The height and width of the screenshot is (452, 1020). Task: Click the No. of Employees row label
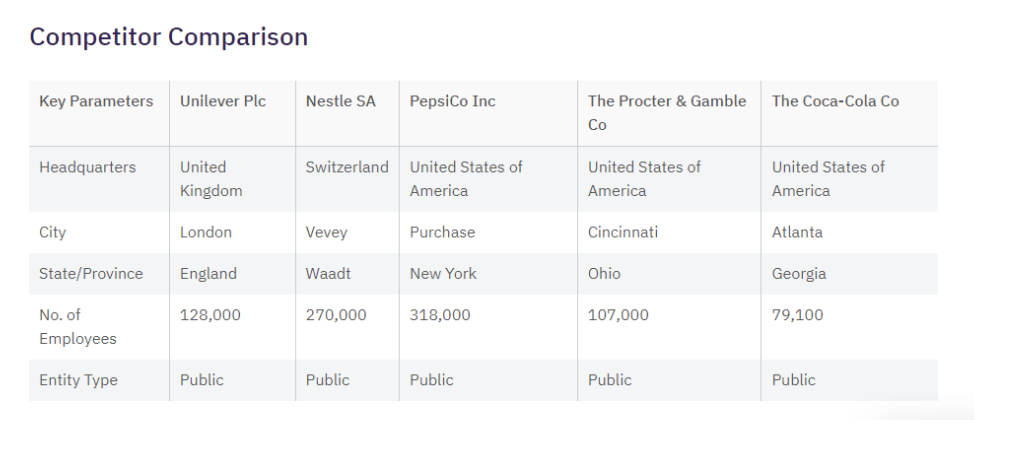click(77, 326)
